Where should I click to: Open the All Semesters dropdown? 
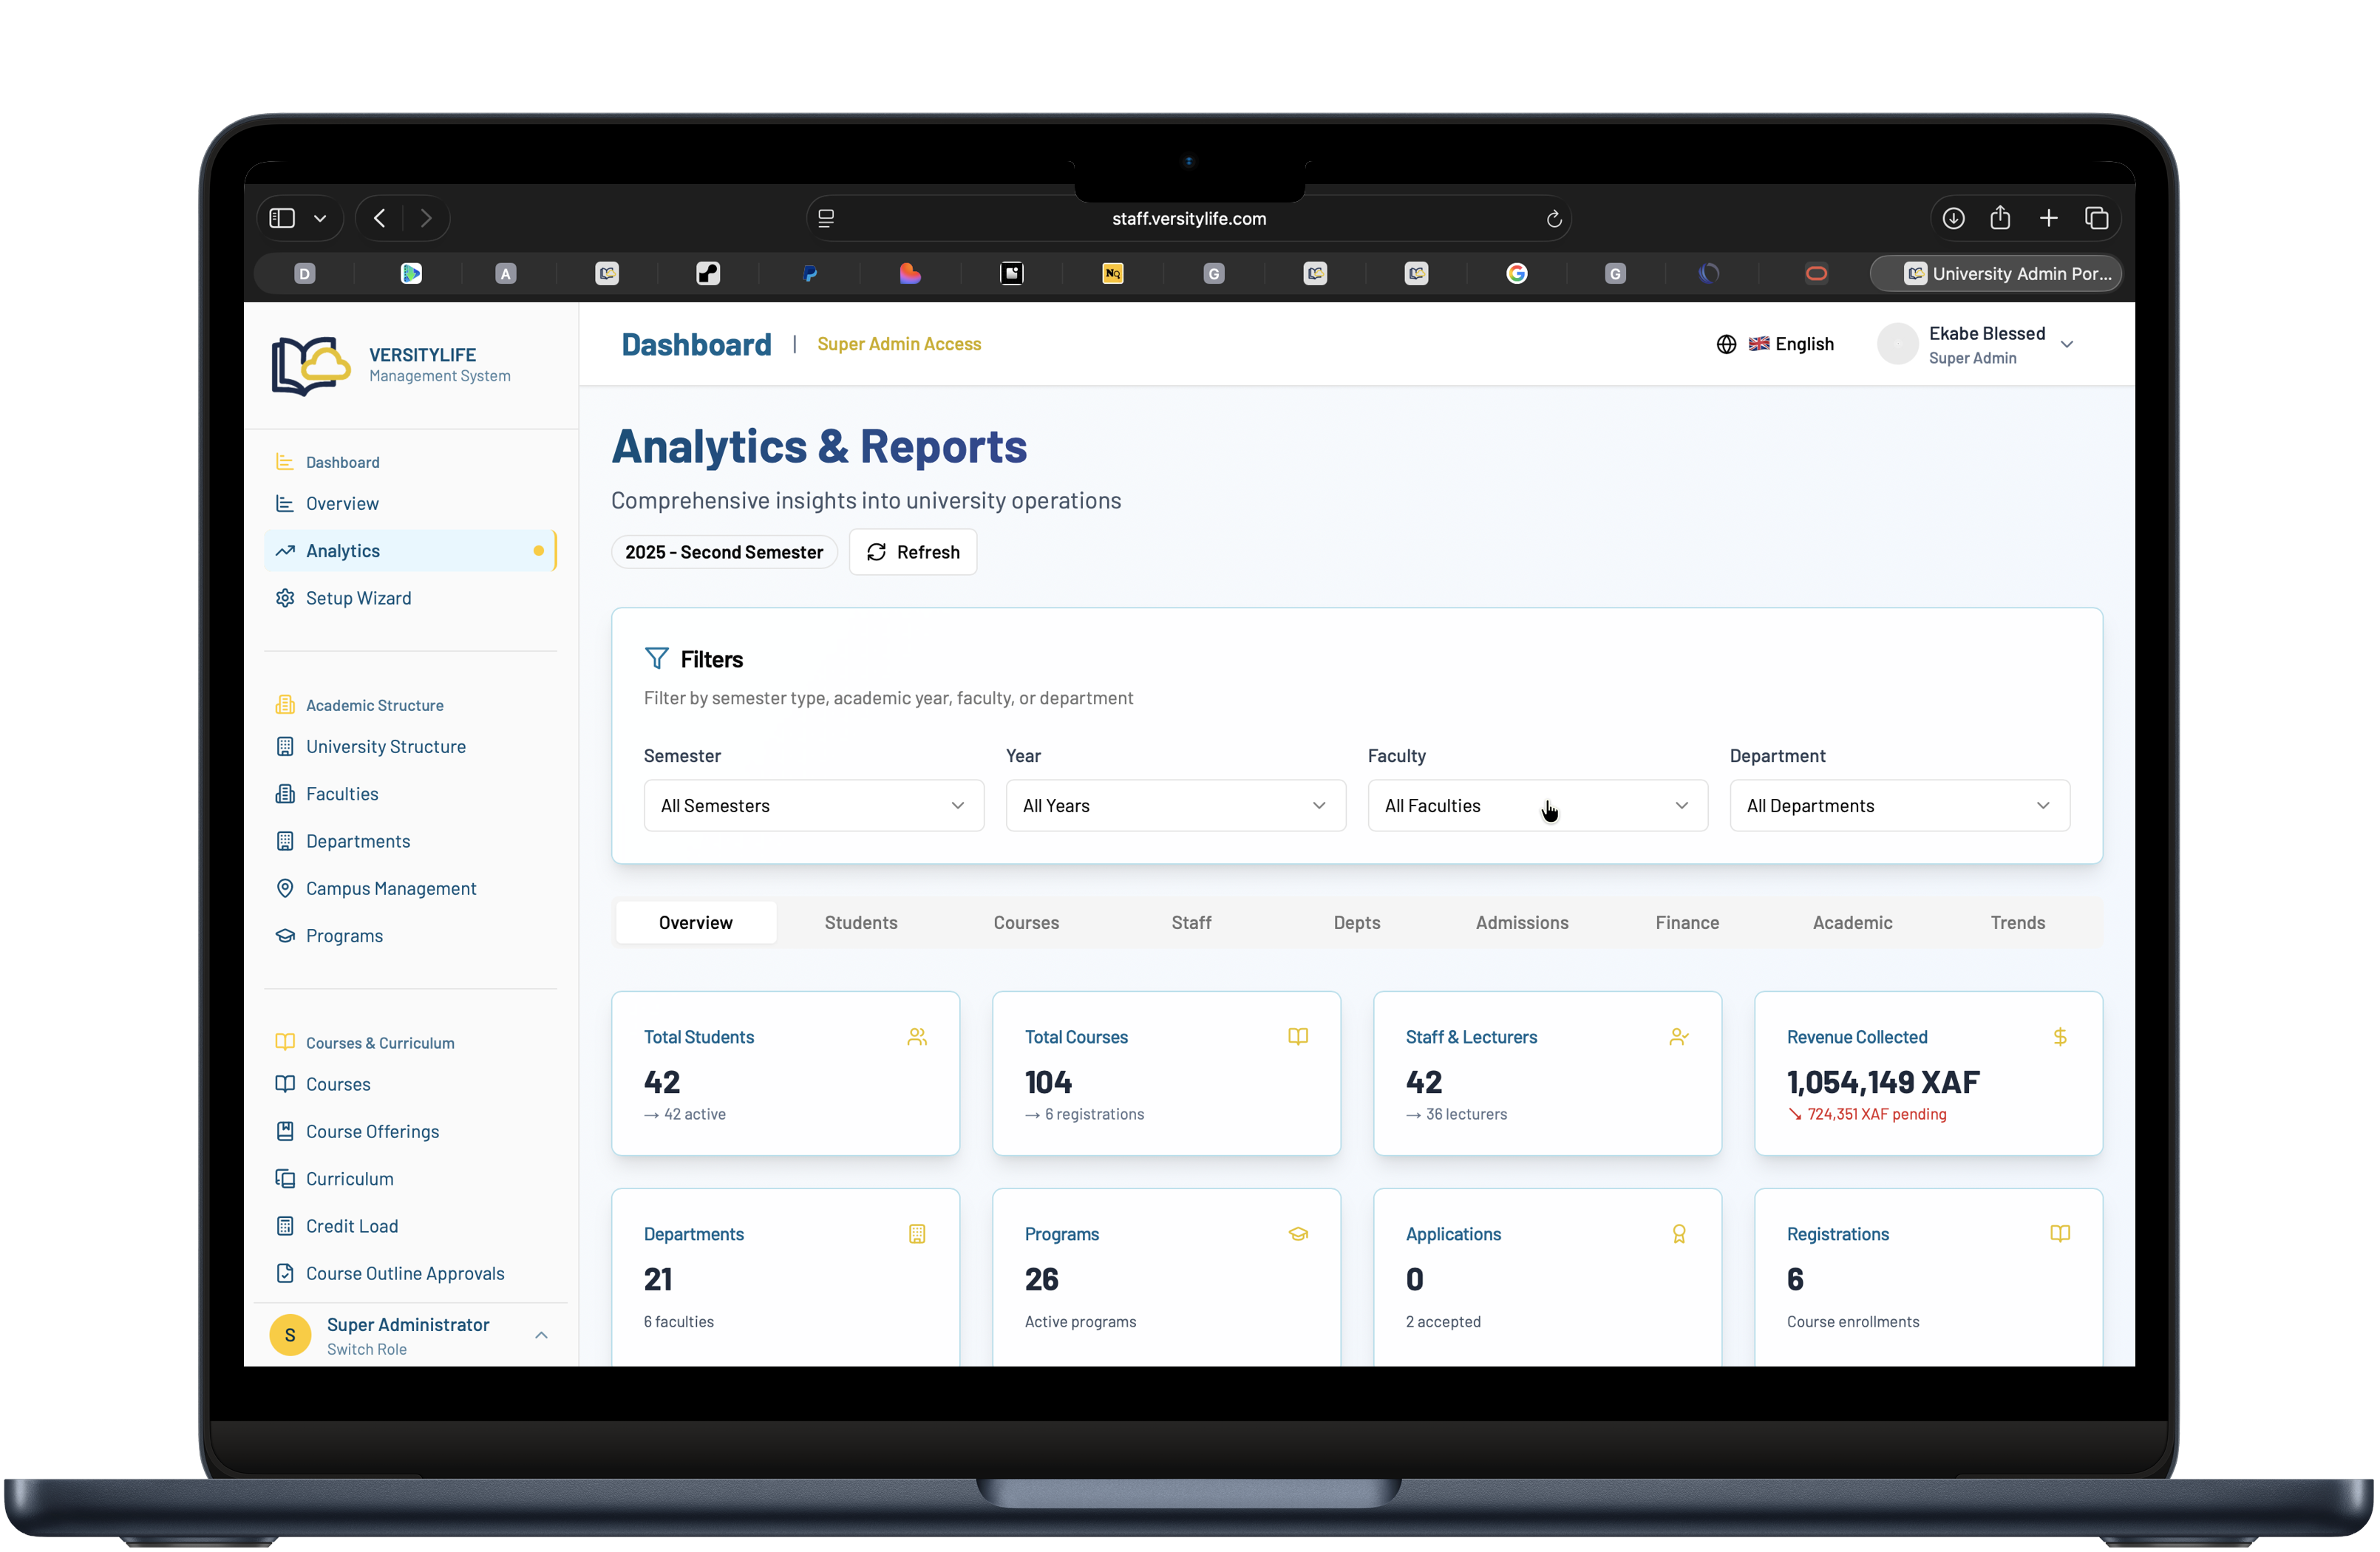tap(813, 805)
